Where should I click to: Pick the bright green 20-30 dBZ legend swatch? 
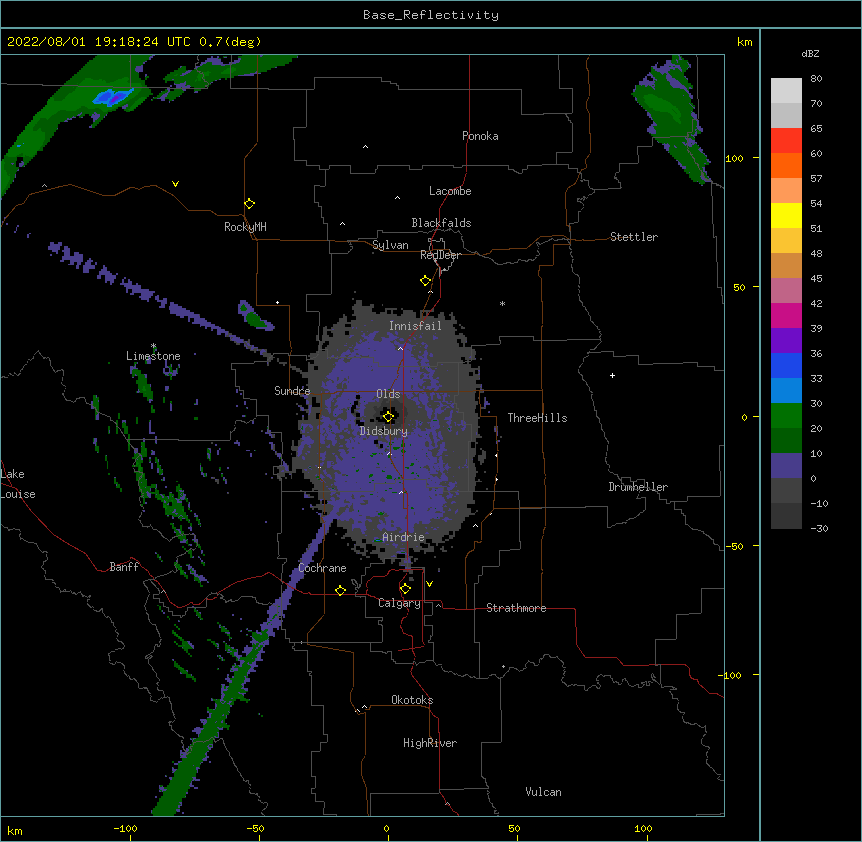(x=786, y=416)
